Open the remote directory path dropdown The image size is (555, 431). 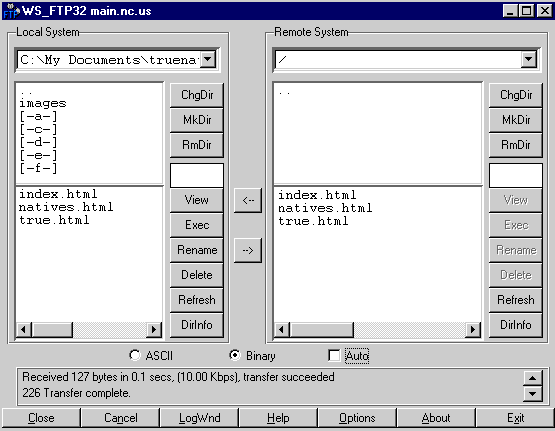528,59
